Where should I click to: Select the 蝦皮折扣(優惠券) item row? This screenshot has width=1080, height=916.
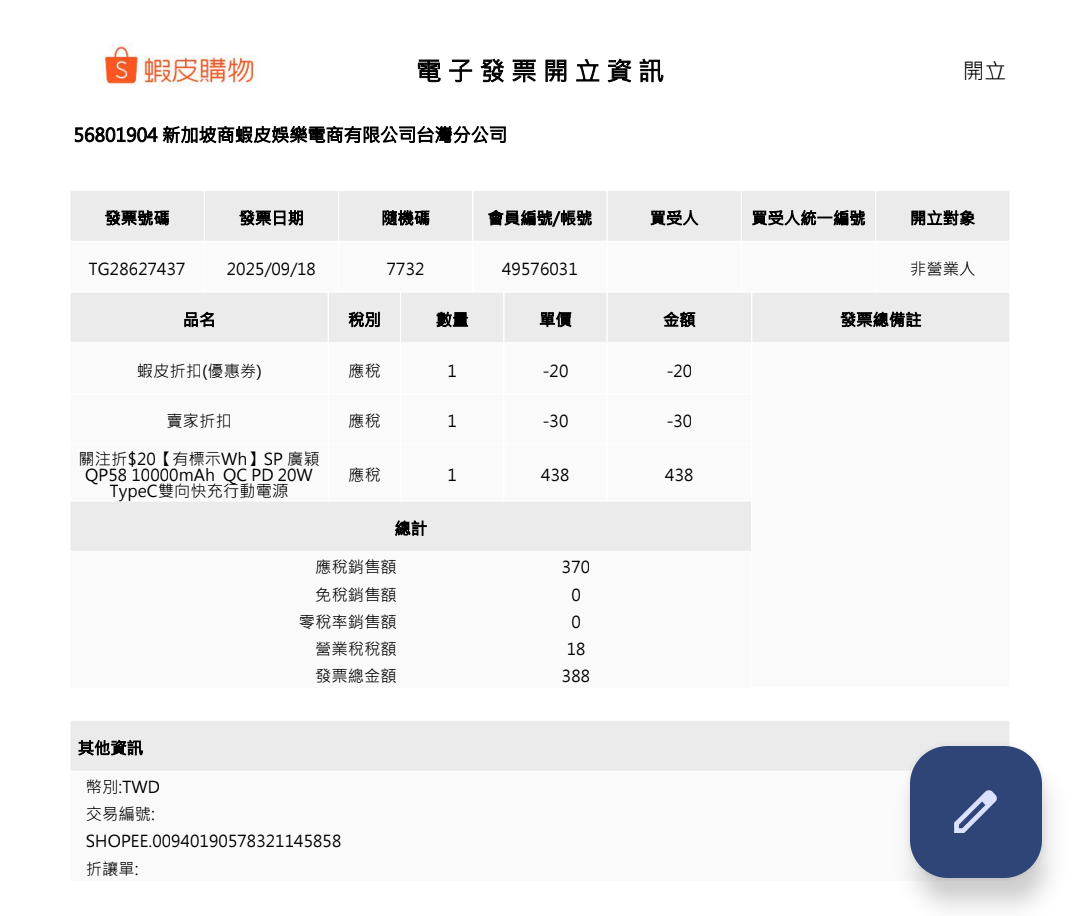click(199, 371)
